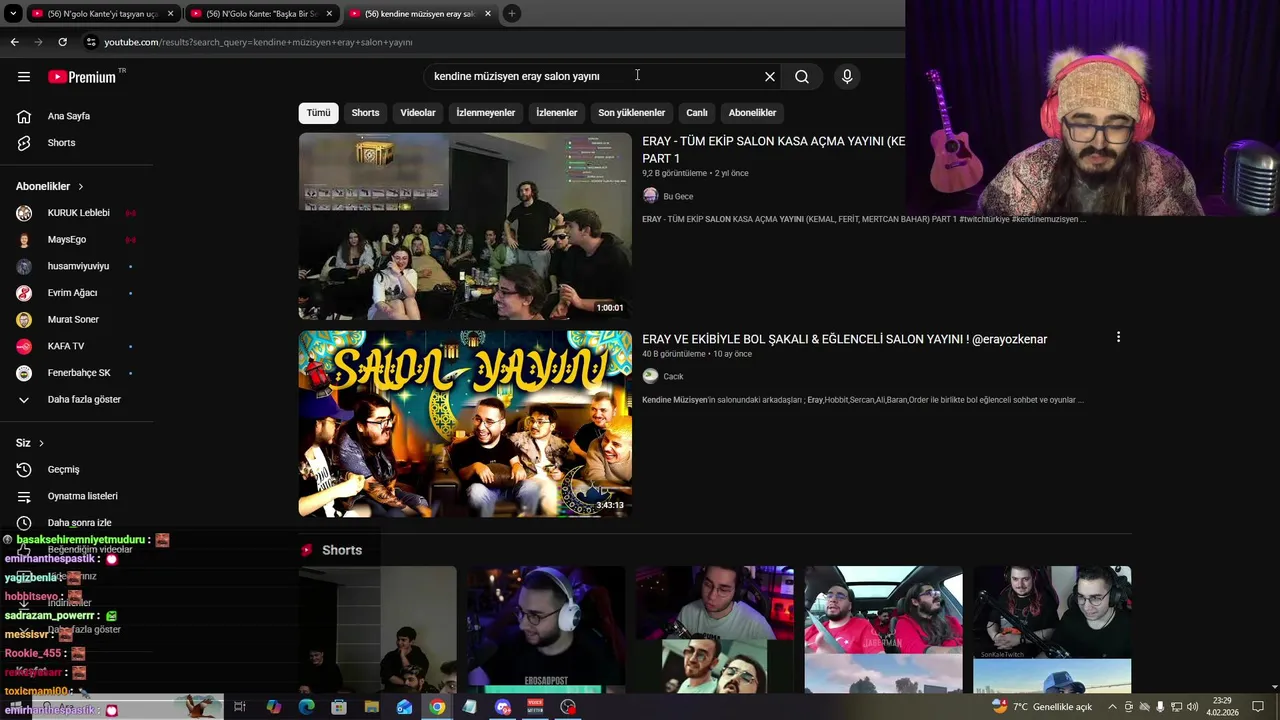
Task: Go back with browser back arrow
Action: click(14, 42)
